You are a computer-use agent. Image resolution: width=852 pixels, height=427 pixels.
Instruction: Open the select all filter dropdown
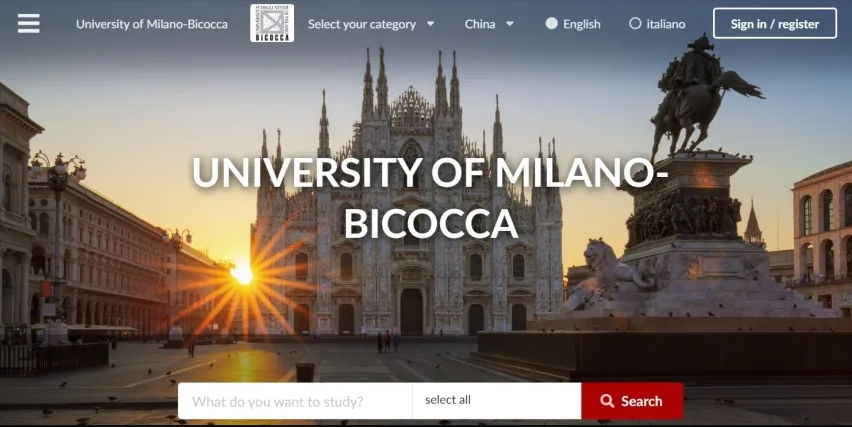pyautogui.click(x=497, y=400)
